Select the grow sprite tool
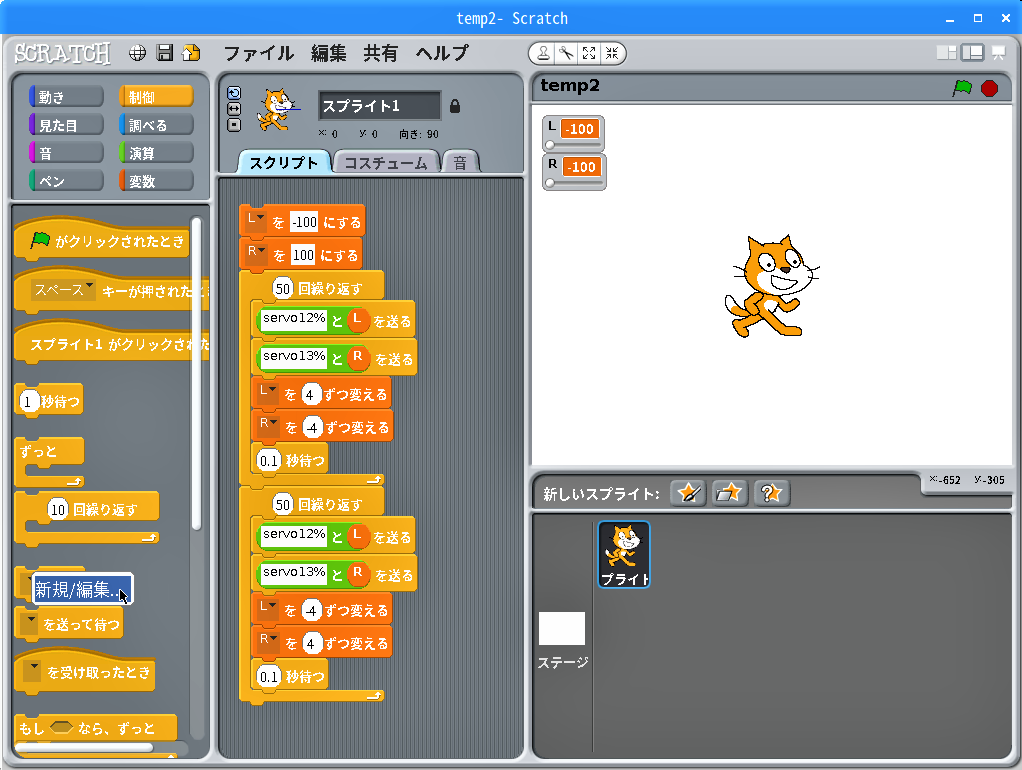Image resolution: width=1022 pixels, height=770 pixels. (589, 53)
